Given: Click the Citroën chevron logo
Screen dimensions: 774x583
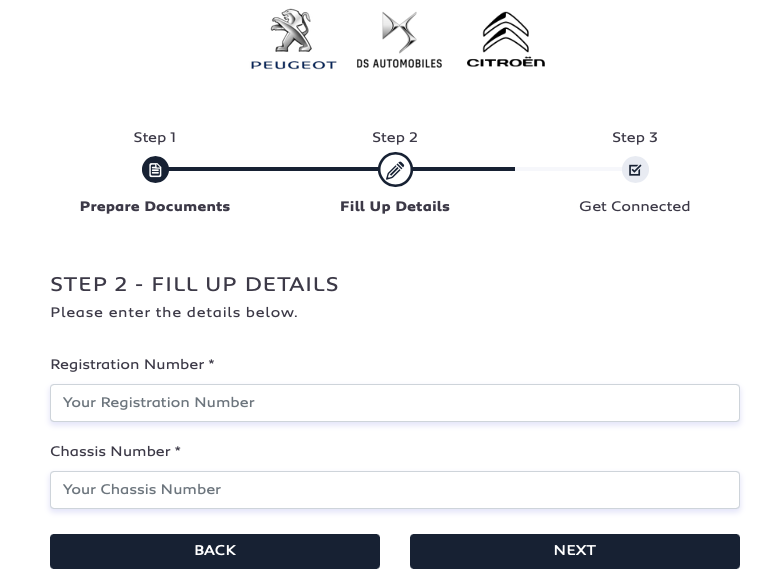Looking at the screenshot, I should tap(506, 32).
